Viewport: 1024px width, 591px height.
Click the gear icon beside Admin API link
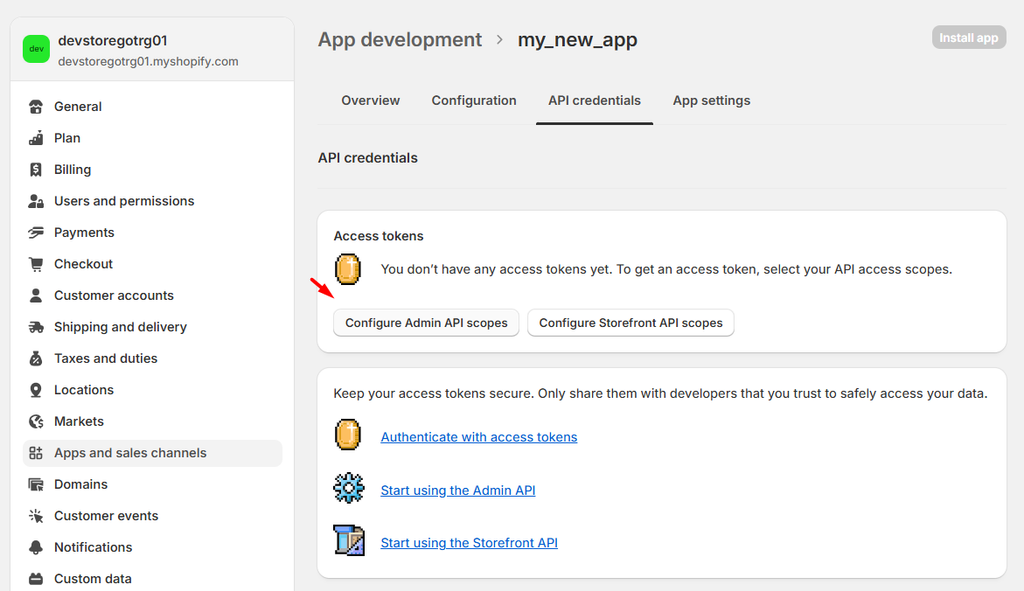pyautogui.click(x=348, y=489)
